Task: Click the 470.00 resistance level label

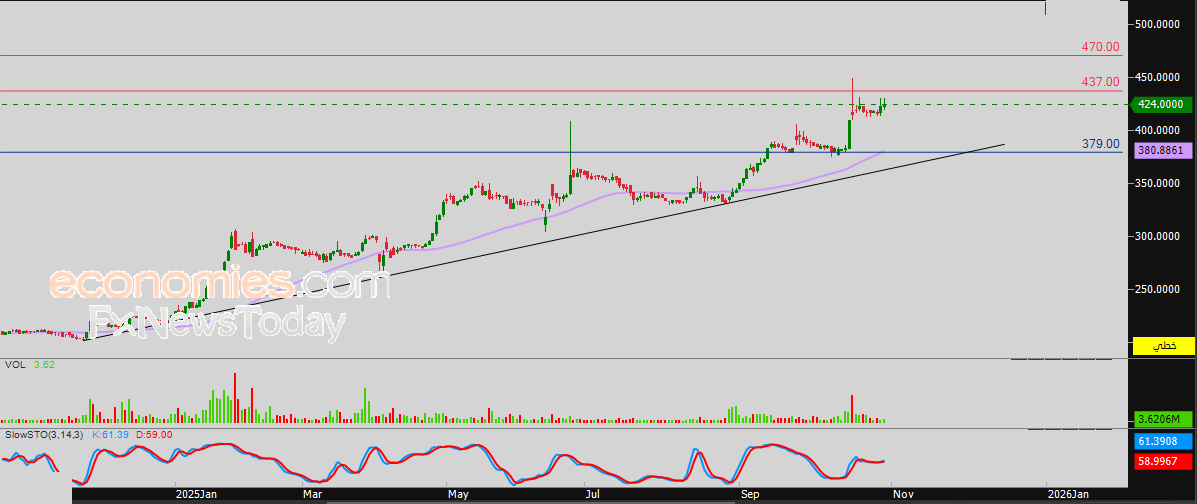Action: point(1100,47)
